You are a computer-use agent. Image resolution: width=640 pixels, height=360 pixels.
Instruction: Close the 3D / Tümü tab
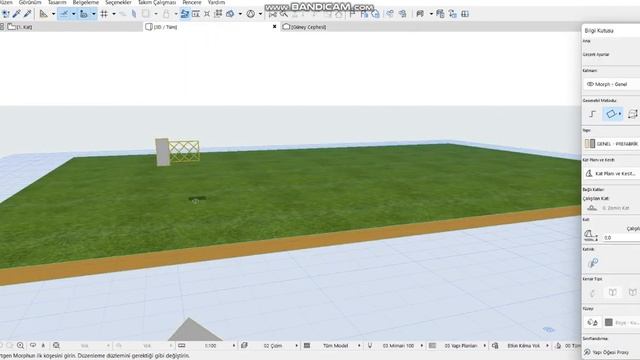[x=274, y=27]
